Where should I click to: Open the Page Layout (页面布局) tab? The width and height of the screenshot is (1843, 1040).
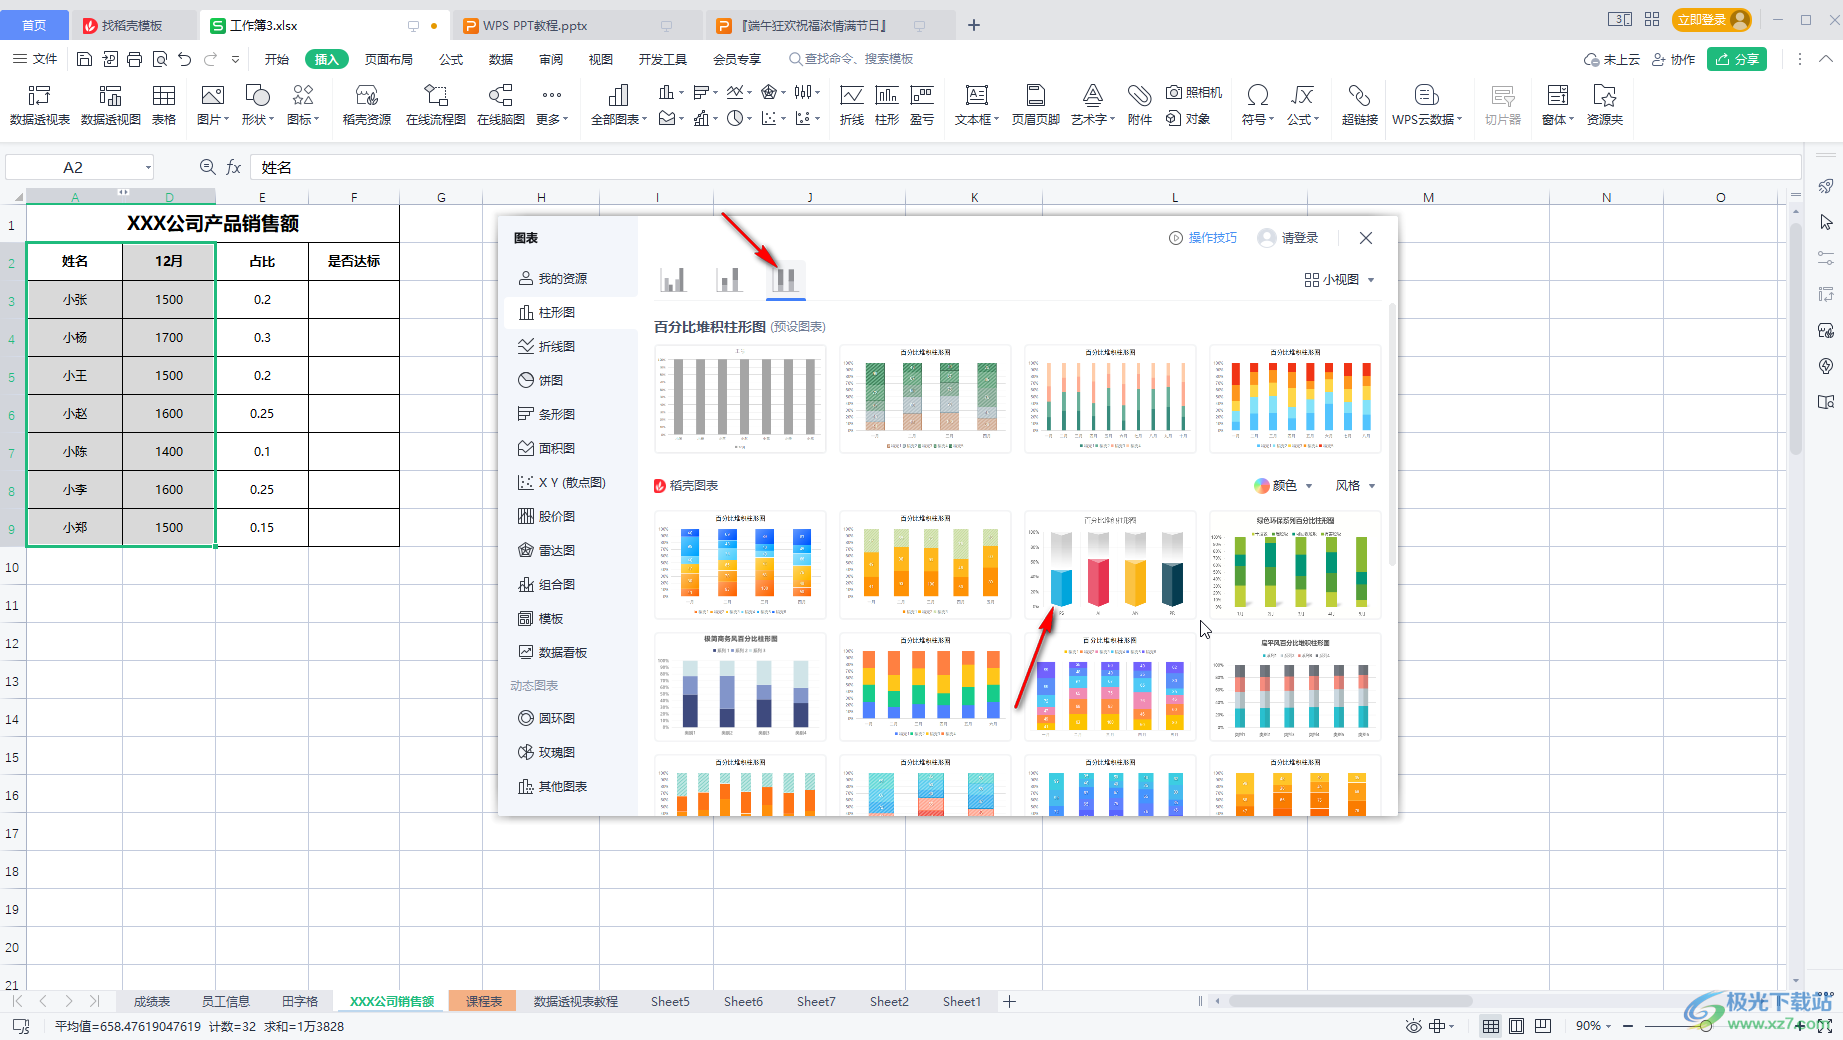tap(389, 59)
